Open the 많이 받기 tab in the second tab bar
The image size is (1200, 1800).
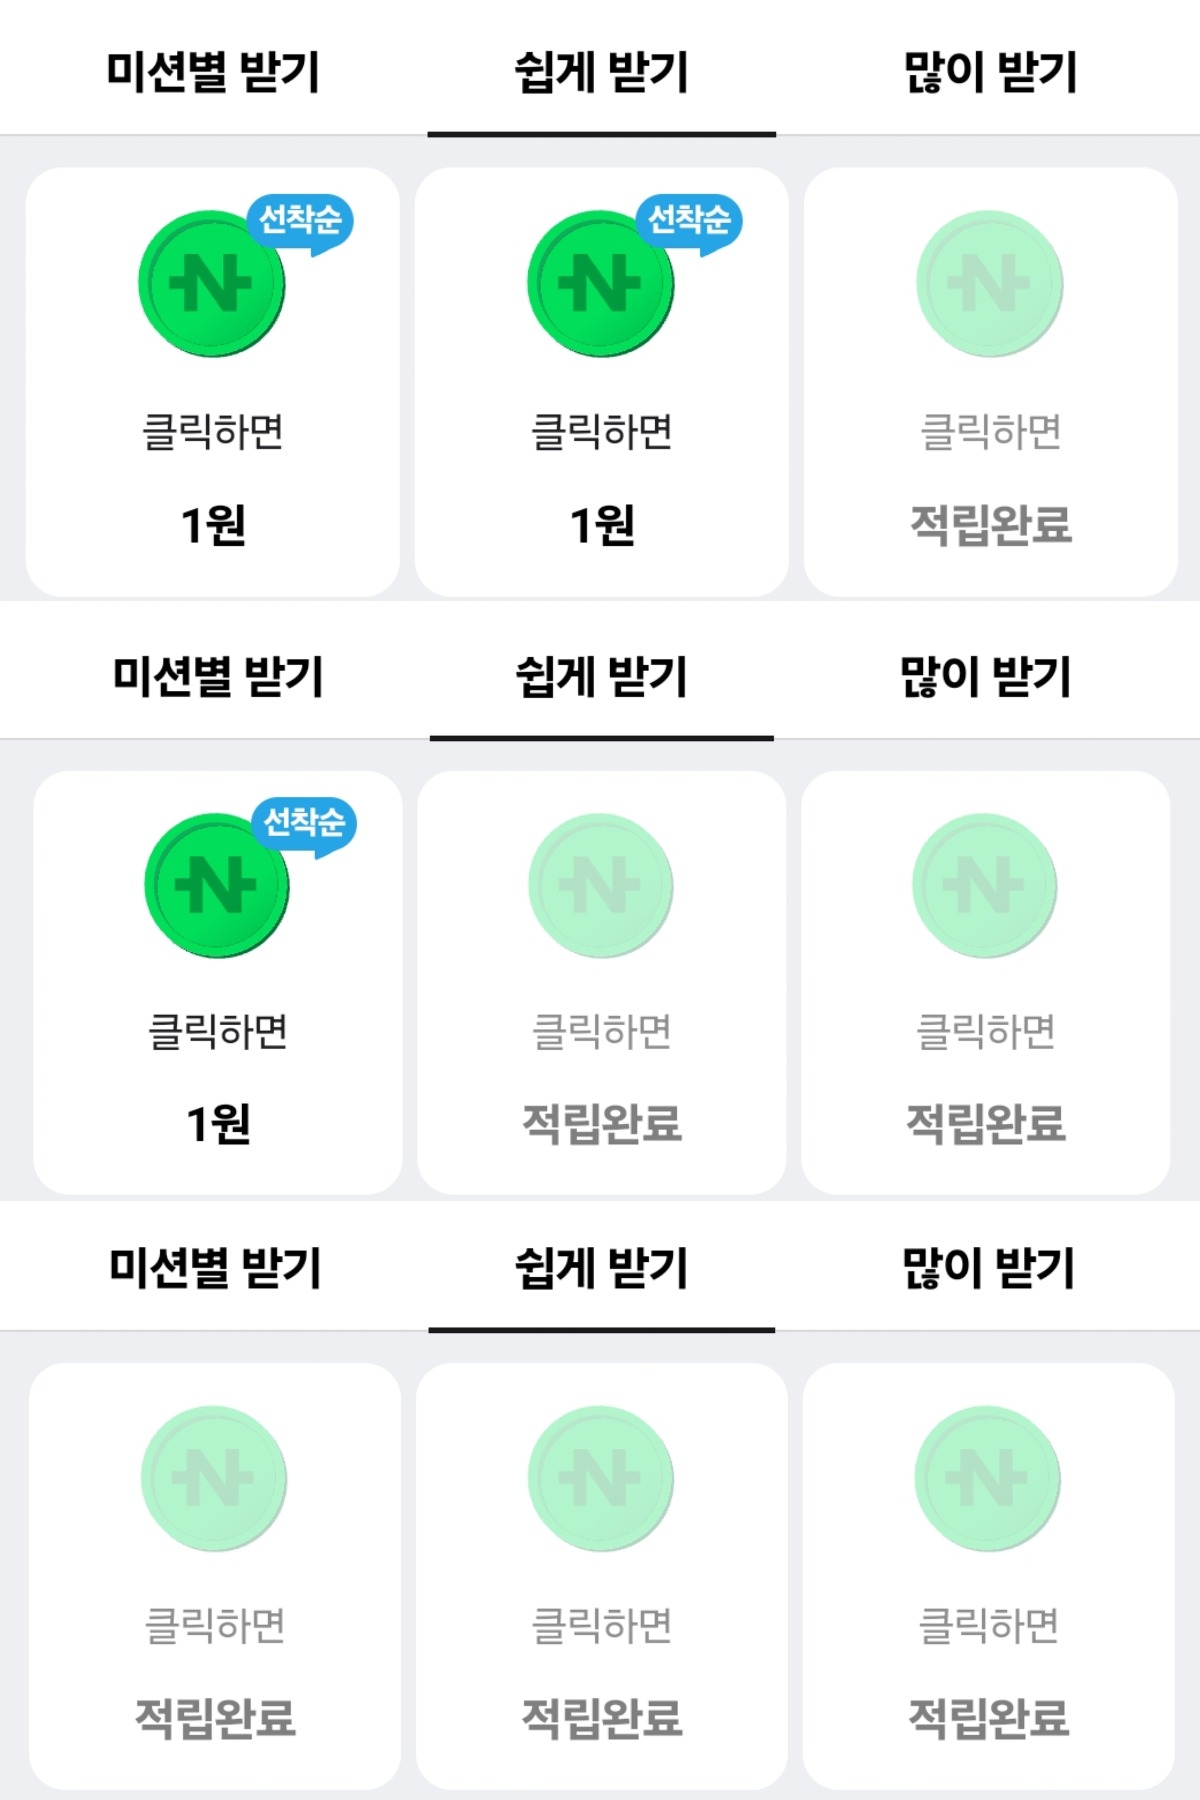coord(986,677)
